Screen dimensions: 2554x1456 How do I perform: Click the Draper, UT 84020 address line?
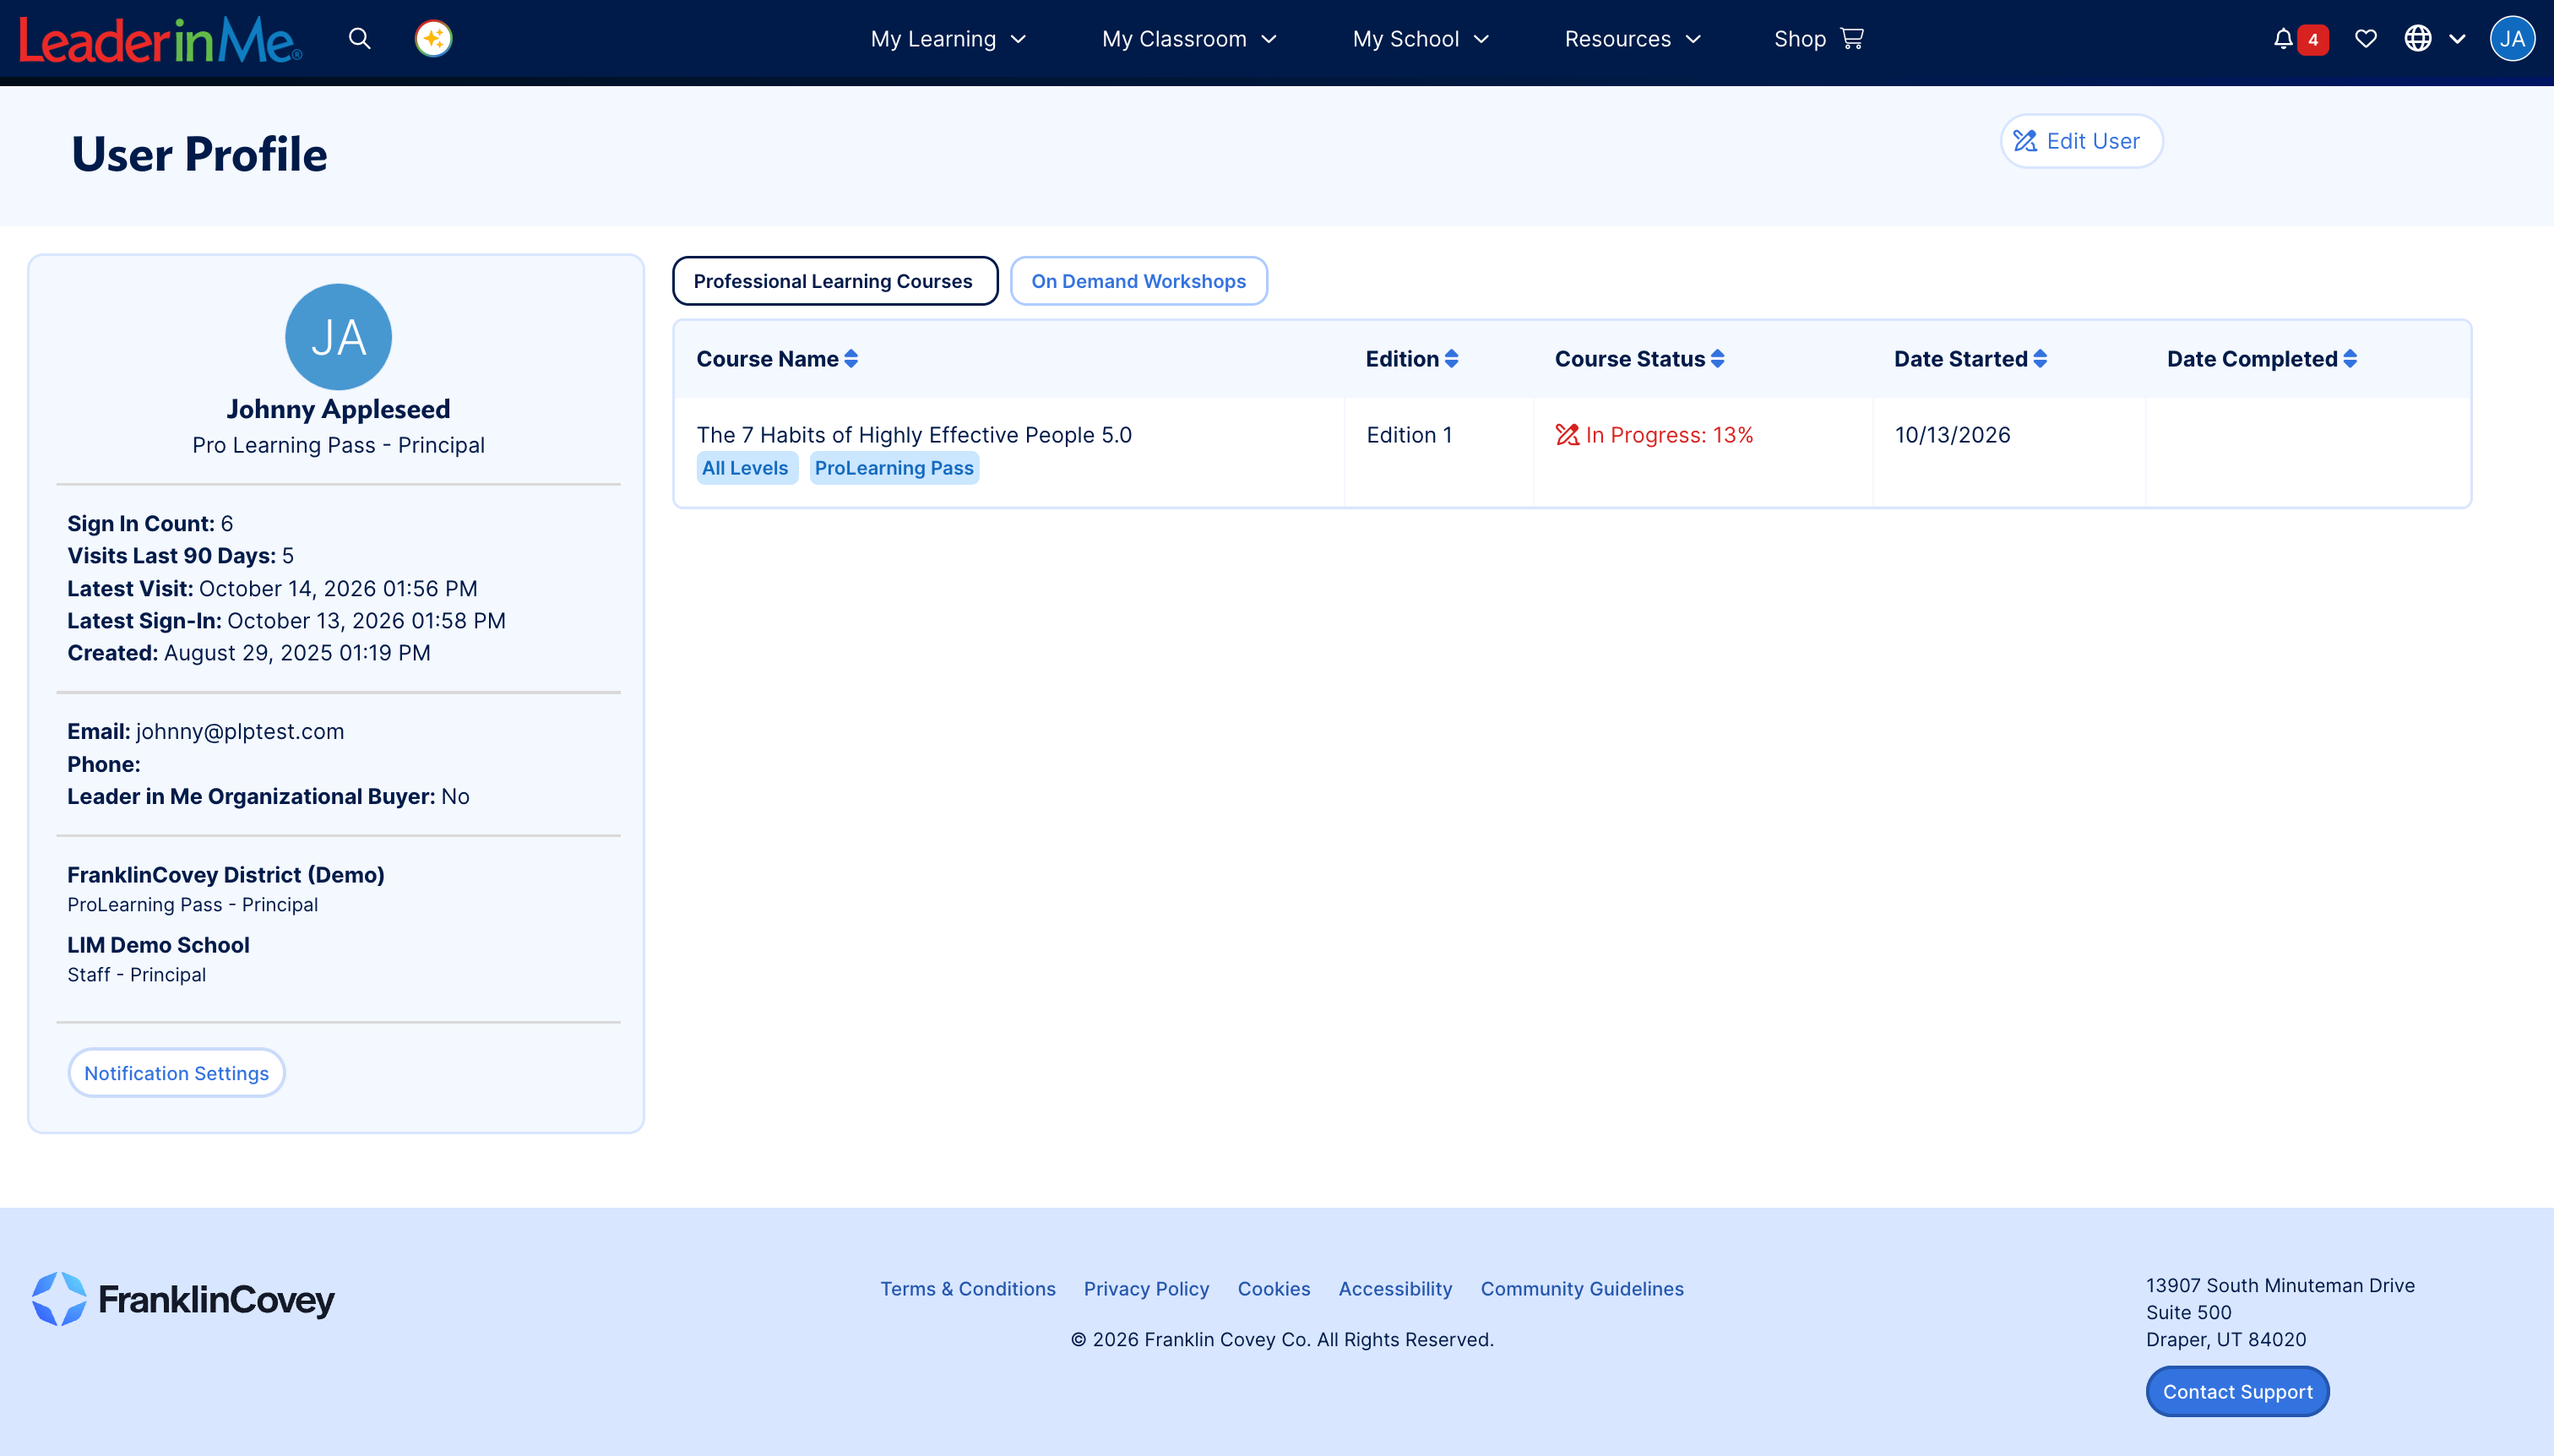click(2226, 1339)
